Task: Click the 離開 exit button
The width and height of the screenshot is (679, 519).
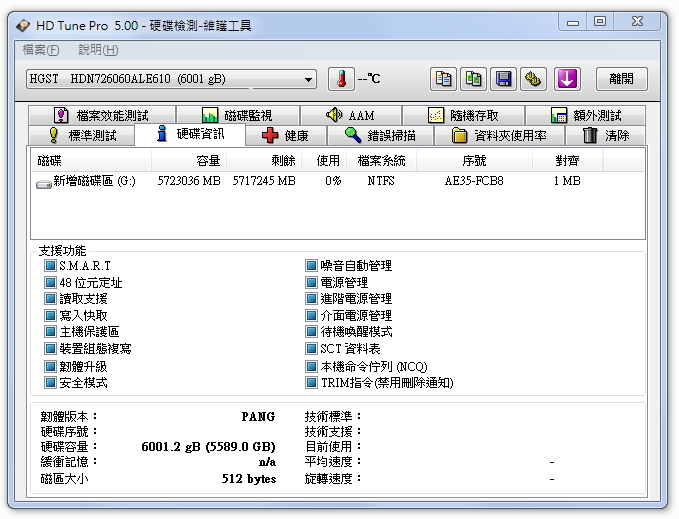Action: point(622,79)
